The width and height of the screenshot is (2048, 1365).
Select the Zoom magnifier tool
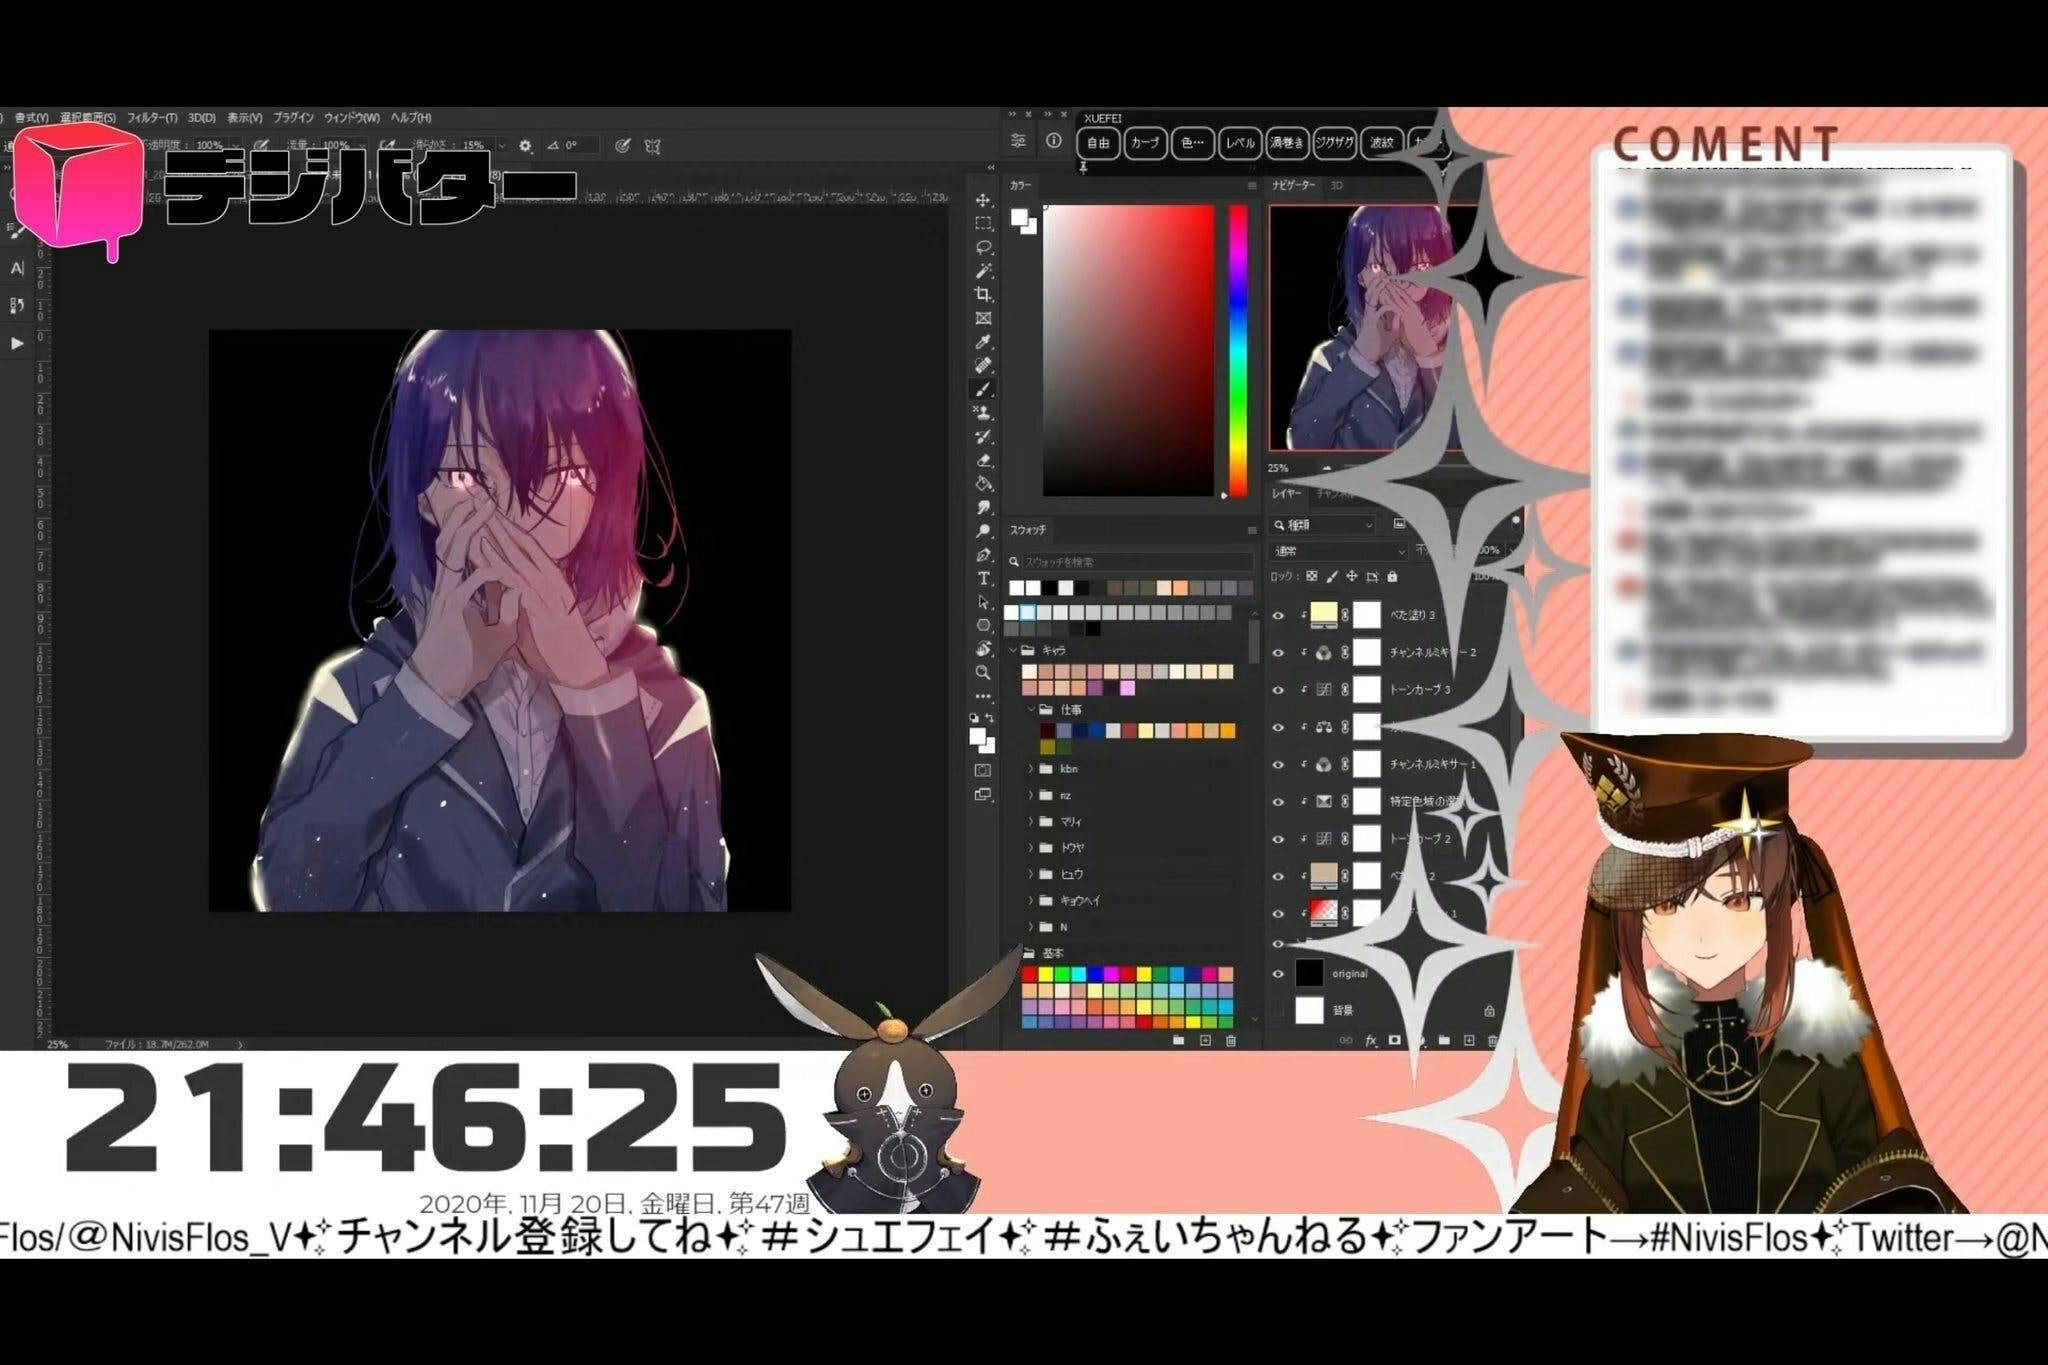click(x=983, y=673)
